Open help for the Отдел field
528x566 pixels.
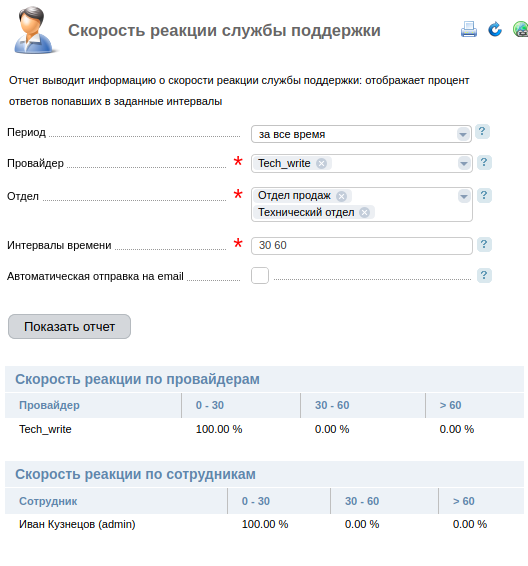click(x=484, y=196)
